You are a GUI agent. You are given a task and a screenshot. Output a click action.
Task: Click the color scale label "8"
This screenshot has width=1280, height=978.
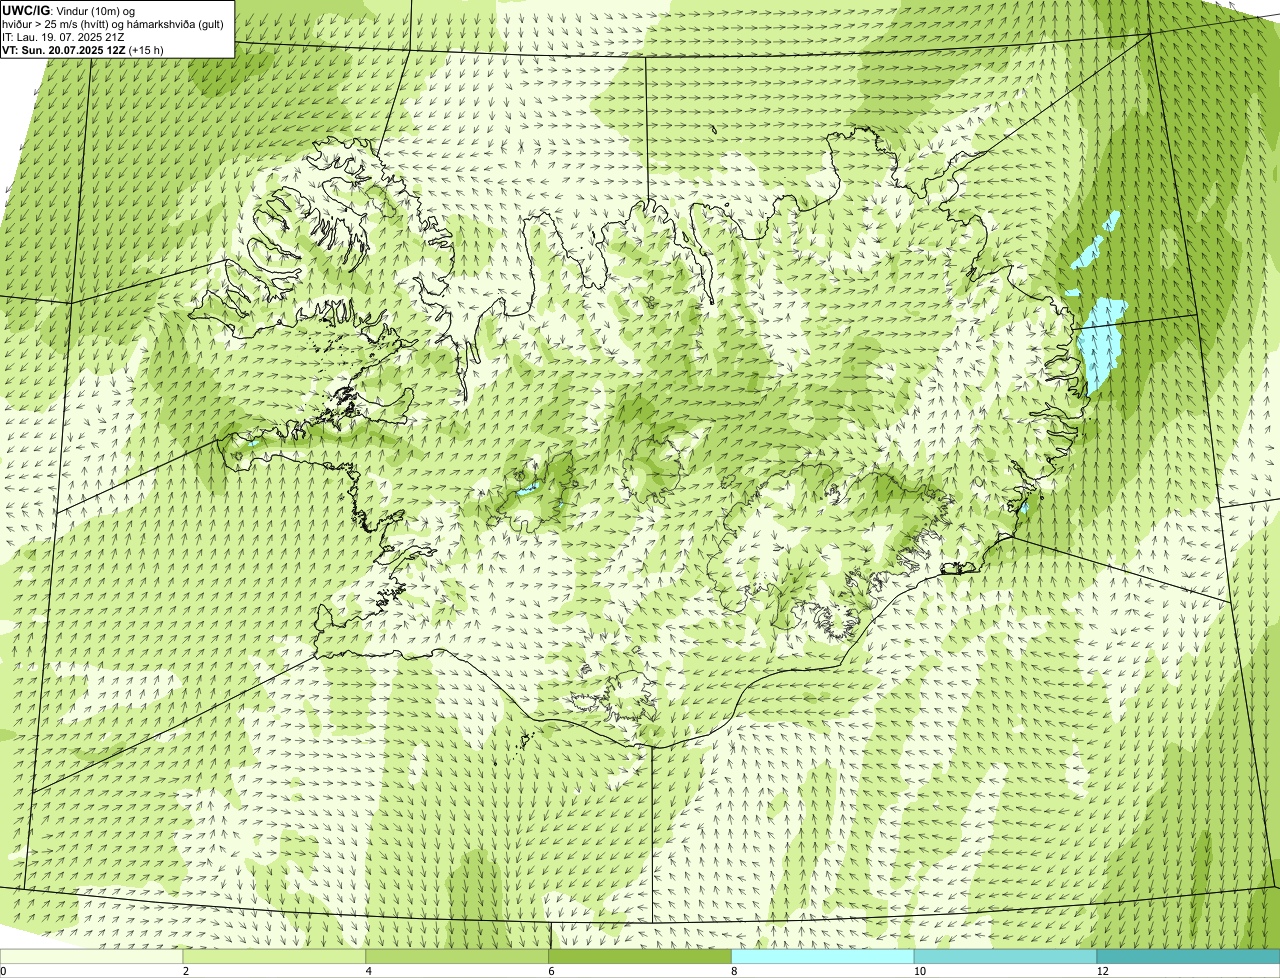click(734, 971)
